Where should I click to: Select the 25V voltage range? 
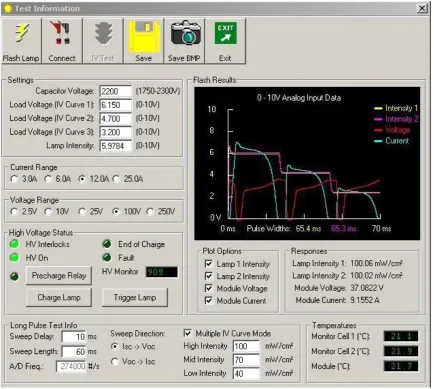tap(82, 212)
